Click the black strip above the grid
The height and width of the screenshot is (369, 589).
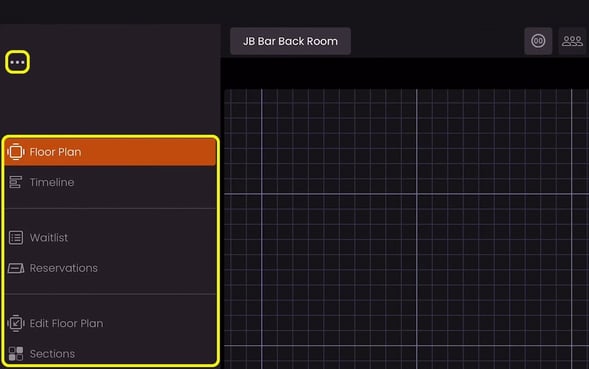[x=405, y=73]
